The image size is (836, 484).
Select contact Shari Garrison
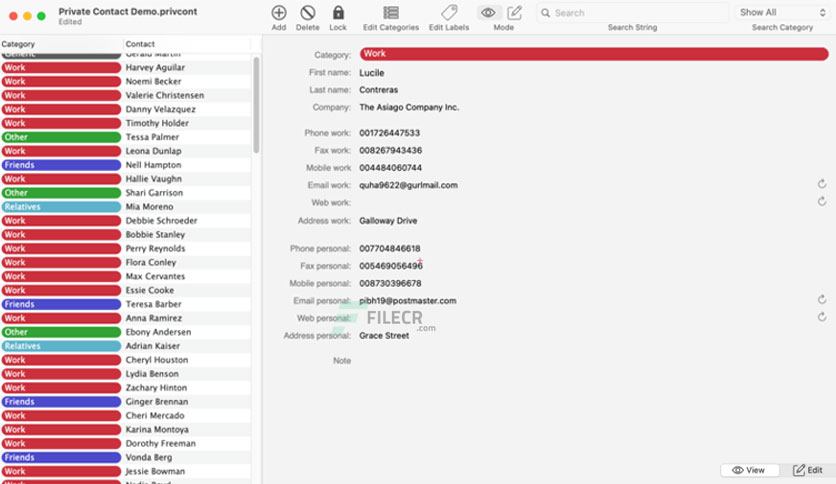coord(154,193)
